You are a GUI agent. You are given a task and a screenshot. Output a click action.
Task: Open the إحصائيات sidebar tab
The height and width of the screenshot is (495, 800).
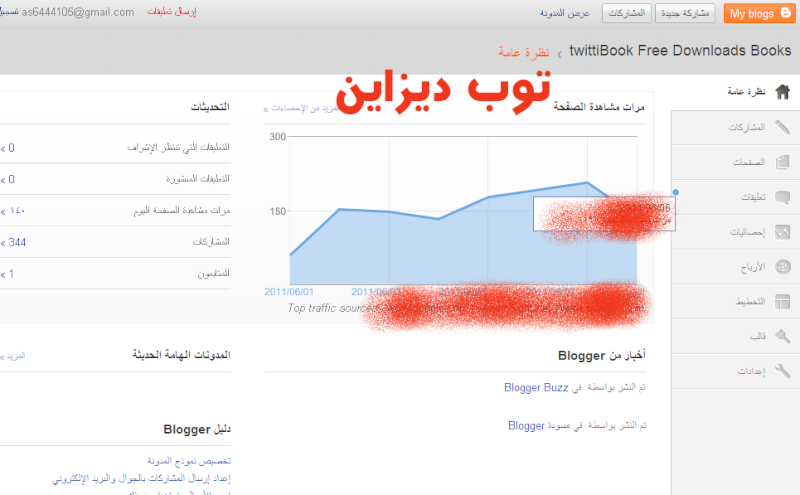(735, 232)
